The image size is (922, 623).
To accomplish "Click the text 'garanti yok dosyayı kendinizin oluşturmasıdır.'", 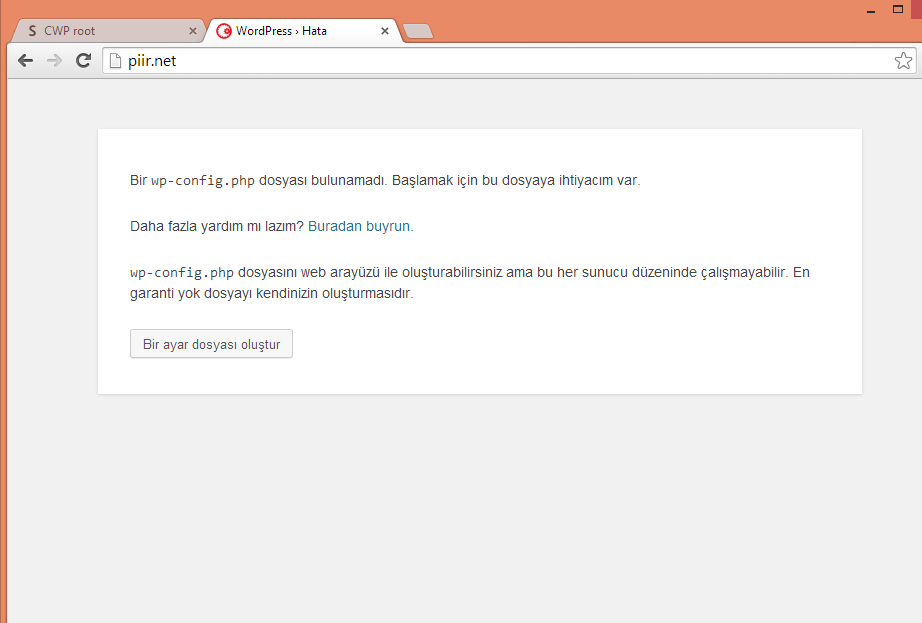I will pos(272,293).
